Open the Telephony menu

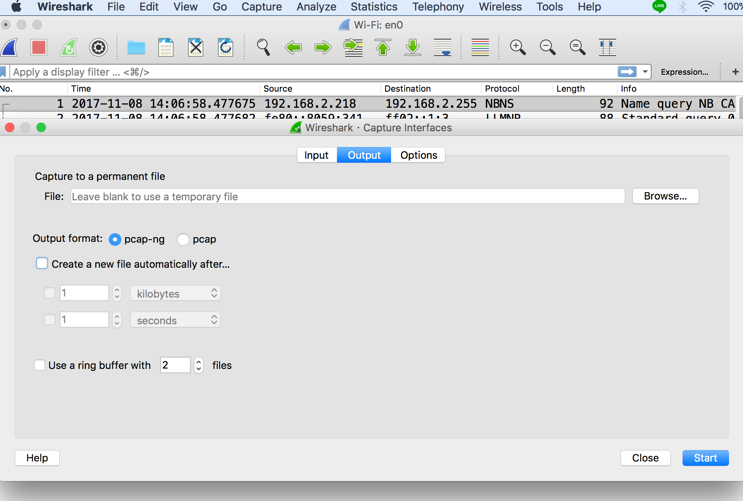point(438,7)
